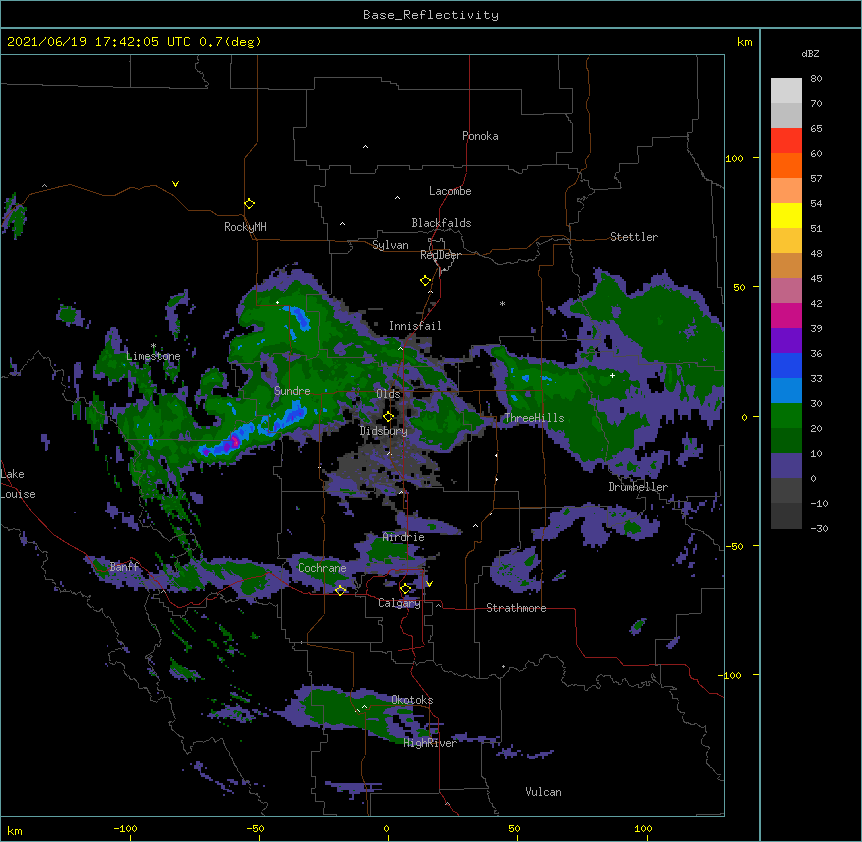Screen dimensions: 862x842
Task: Select the bright yellow 51-54 dBZ legend color
Action: click(786, 215)
